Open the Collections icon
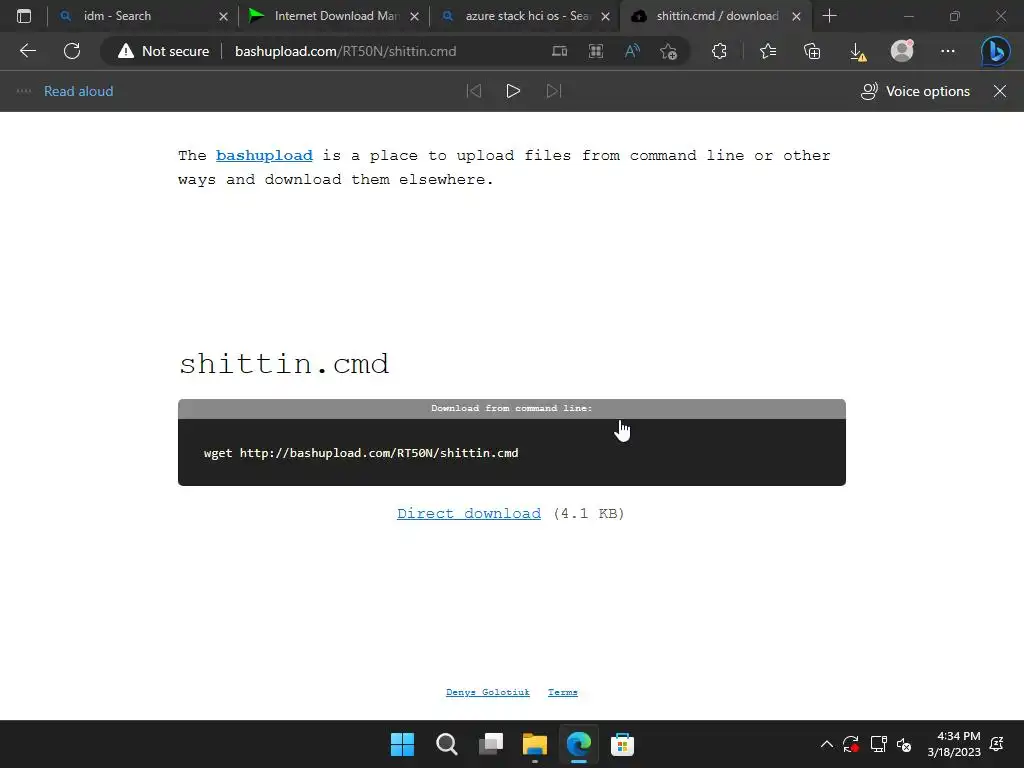The image size is (1024, 768). pyautogui.click(x=812, y=51)
